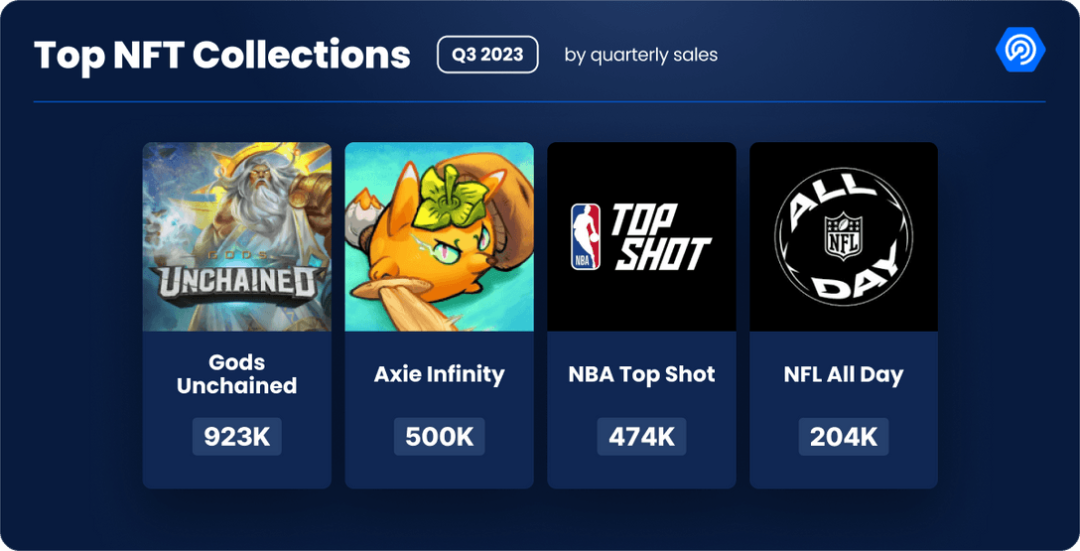This screenshot has width=1080, height=551.
Task: Click the blue hexagon logo icon
Action: point(1020,50)
